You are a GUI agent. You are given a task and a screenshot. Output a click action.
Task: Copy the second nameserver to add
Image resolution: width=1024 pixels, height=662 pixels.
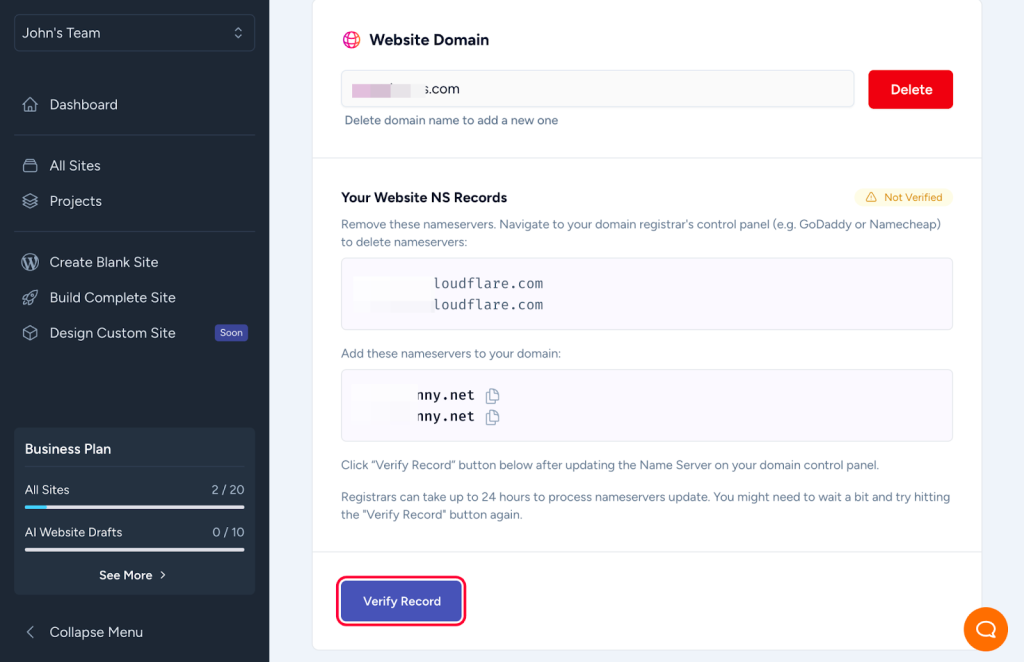coord(492,417)
